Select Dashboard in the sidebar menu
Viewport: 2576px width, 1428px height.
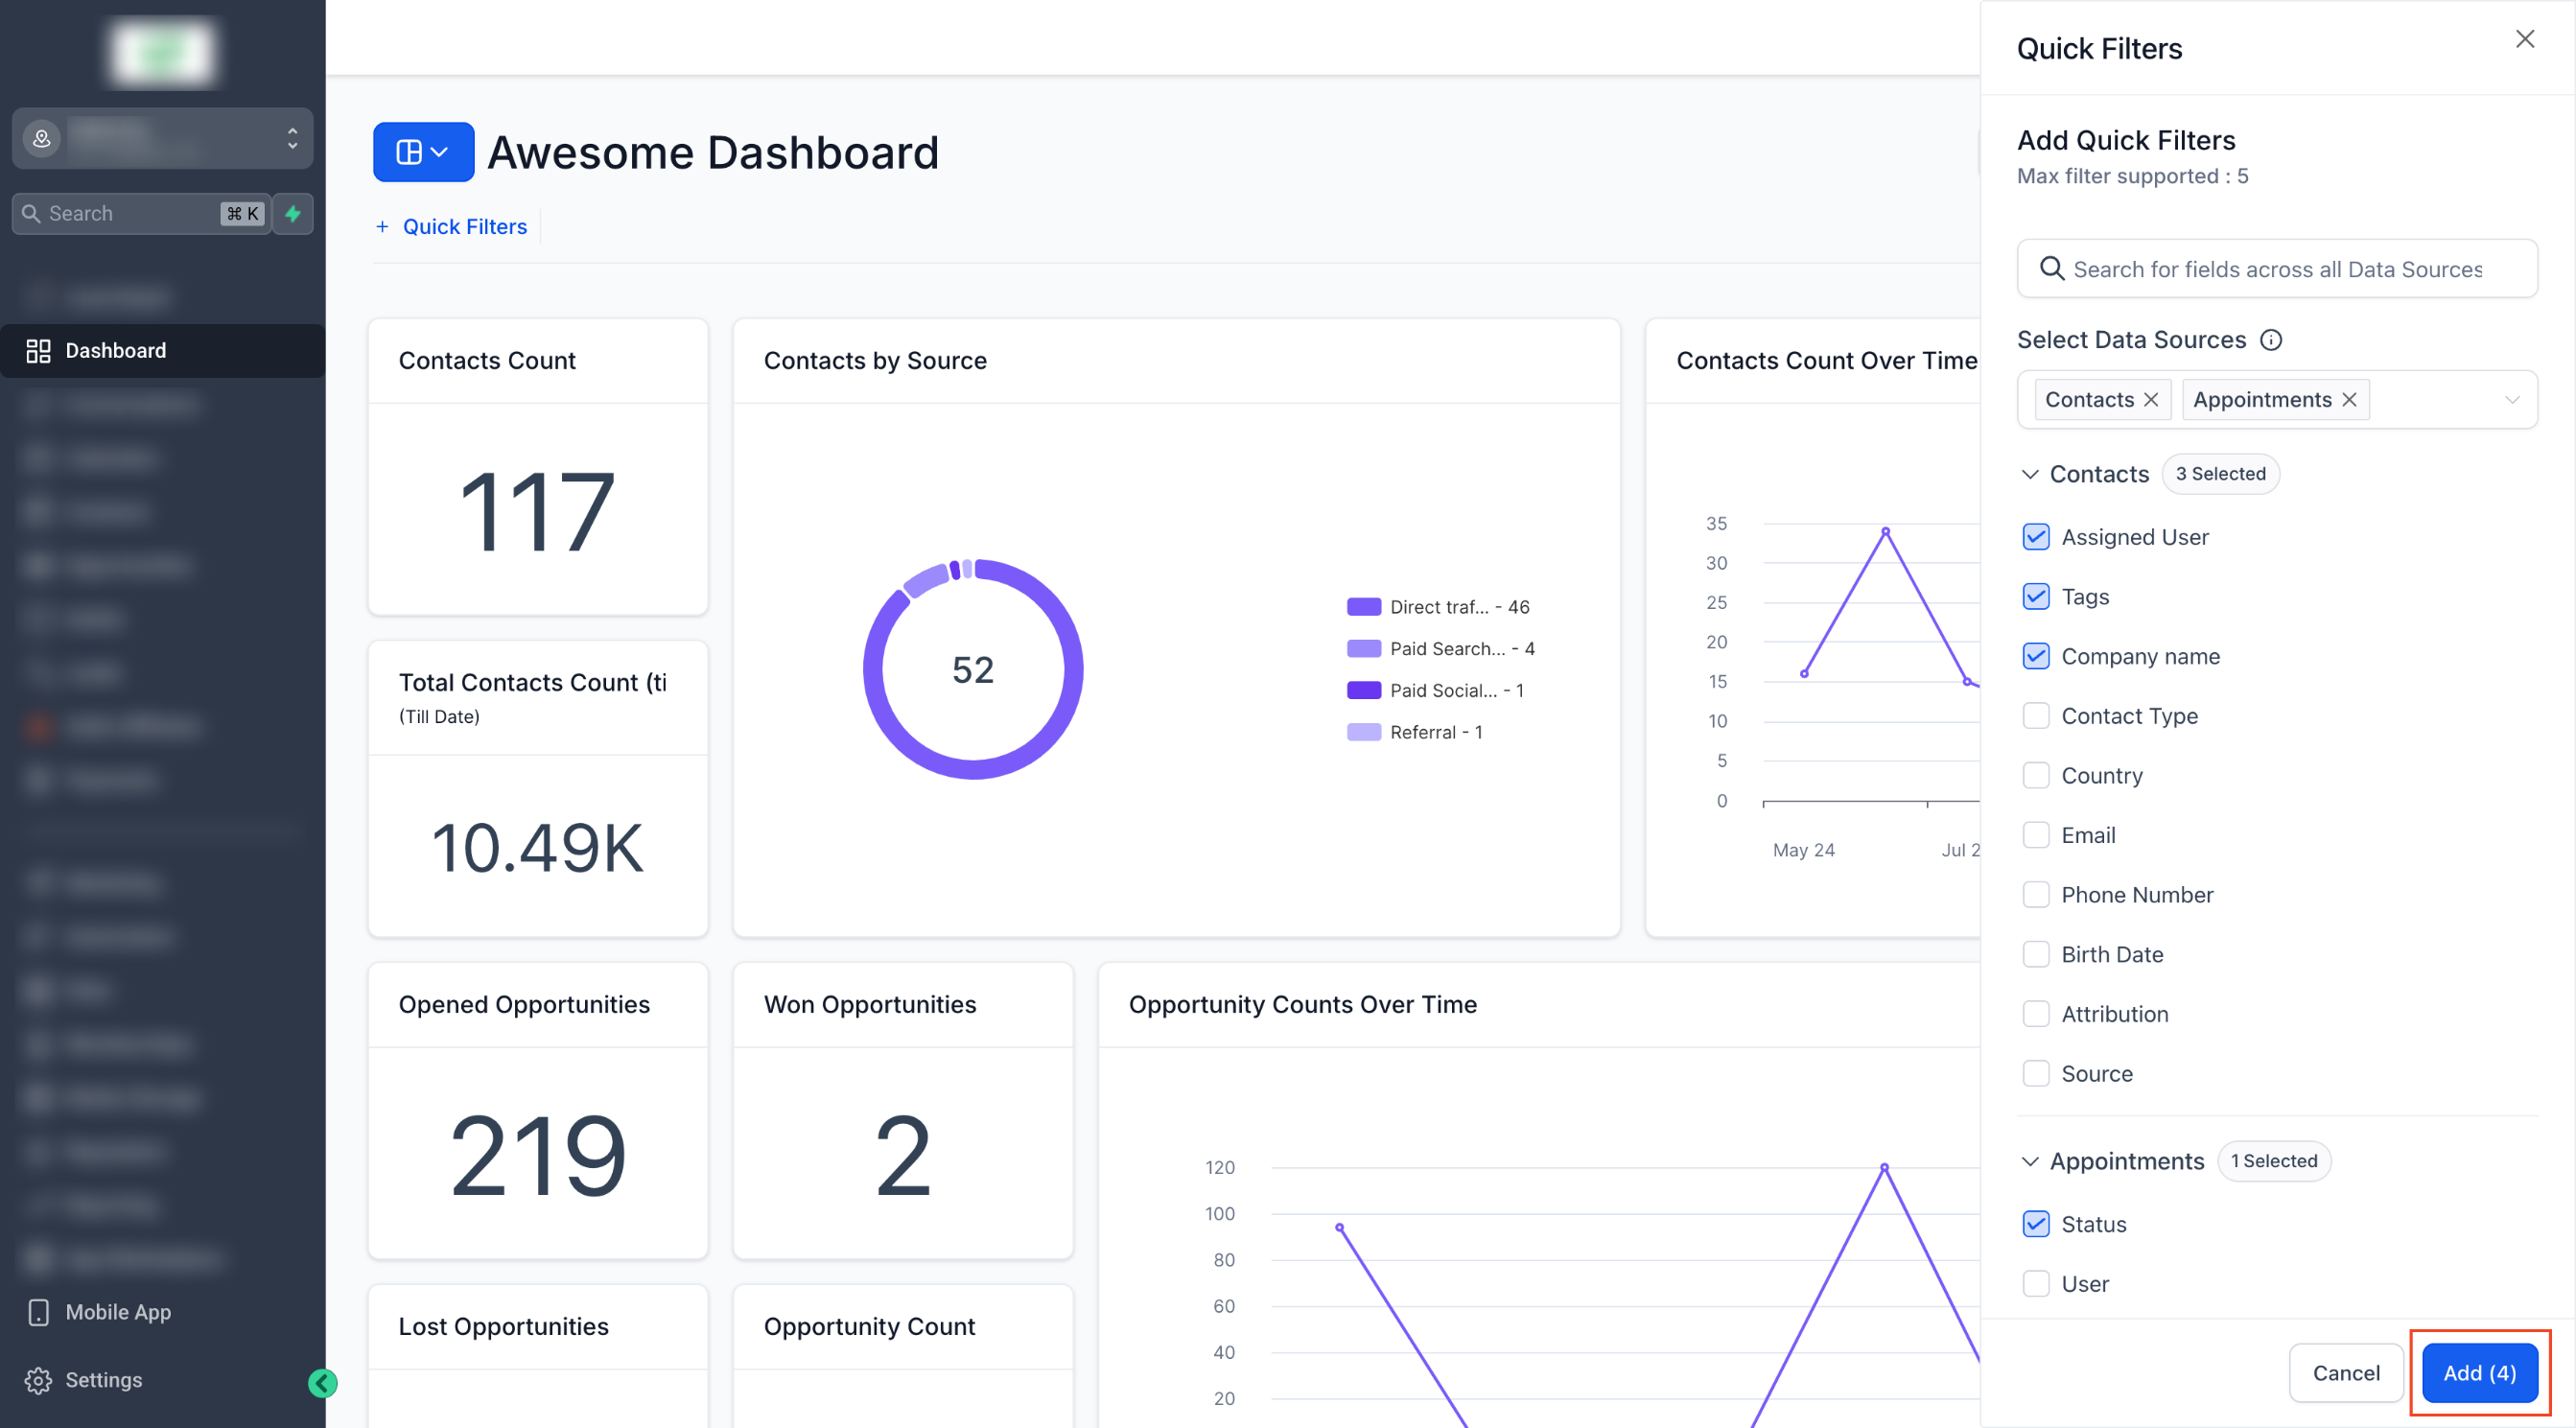point(115,350)
